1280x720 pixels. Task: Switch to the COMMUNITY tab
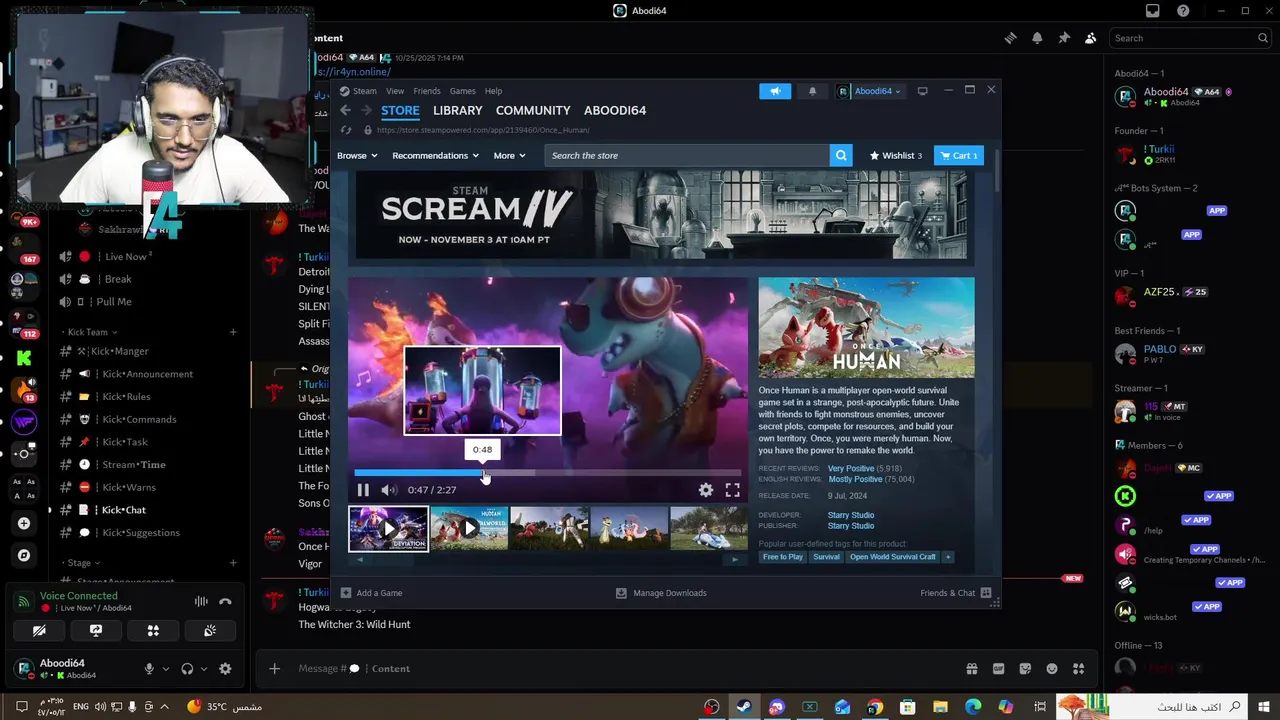click(x=533, y=111)
